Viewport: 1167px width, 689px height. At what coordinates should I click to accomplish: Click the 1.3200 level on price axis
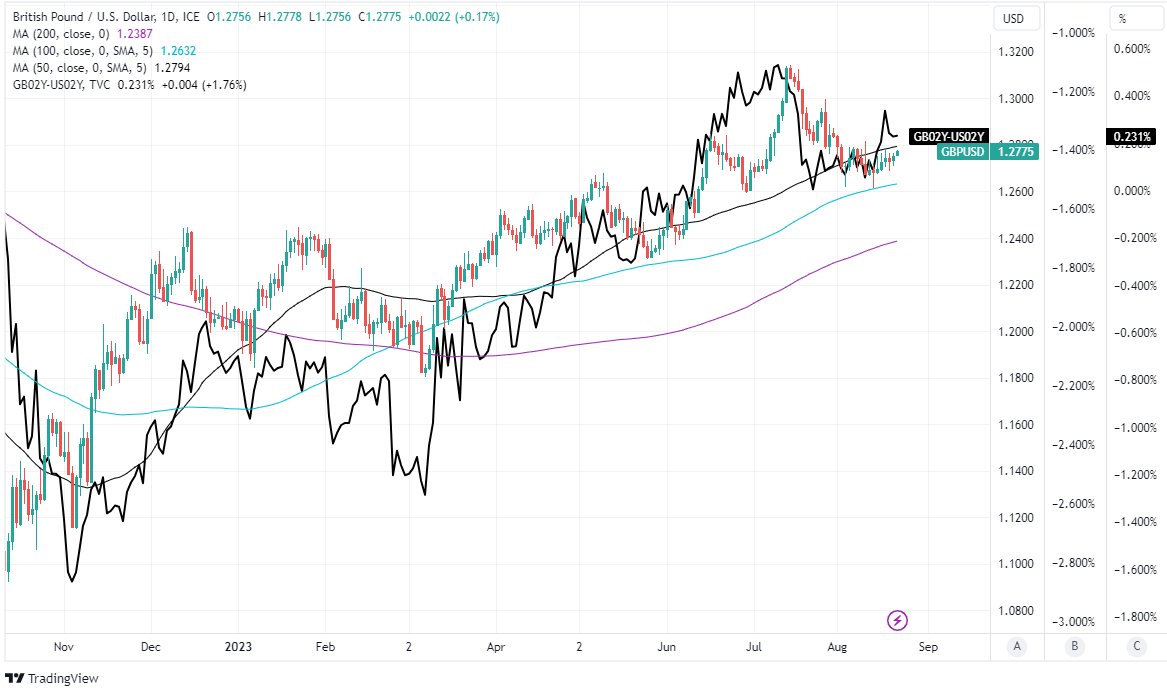[1015, 52]
